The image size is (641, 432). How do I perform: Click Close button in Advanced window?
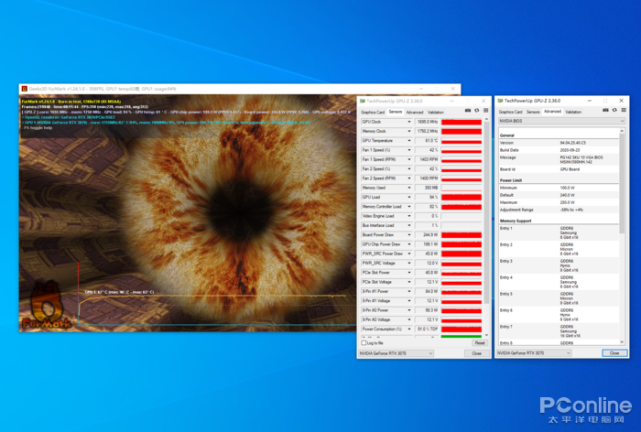pos(614,353)
